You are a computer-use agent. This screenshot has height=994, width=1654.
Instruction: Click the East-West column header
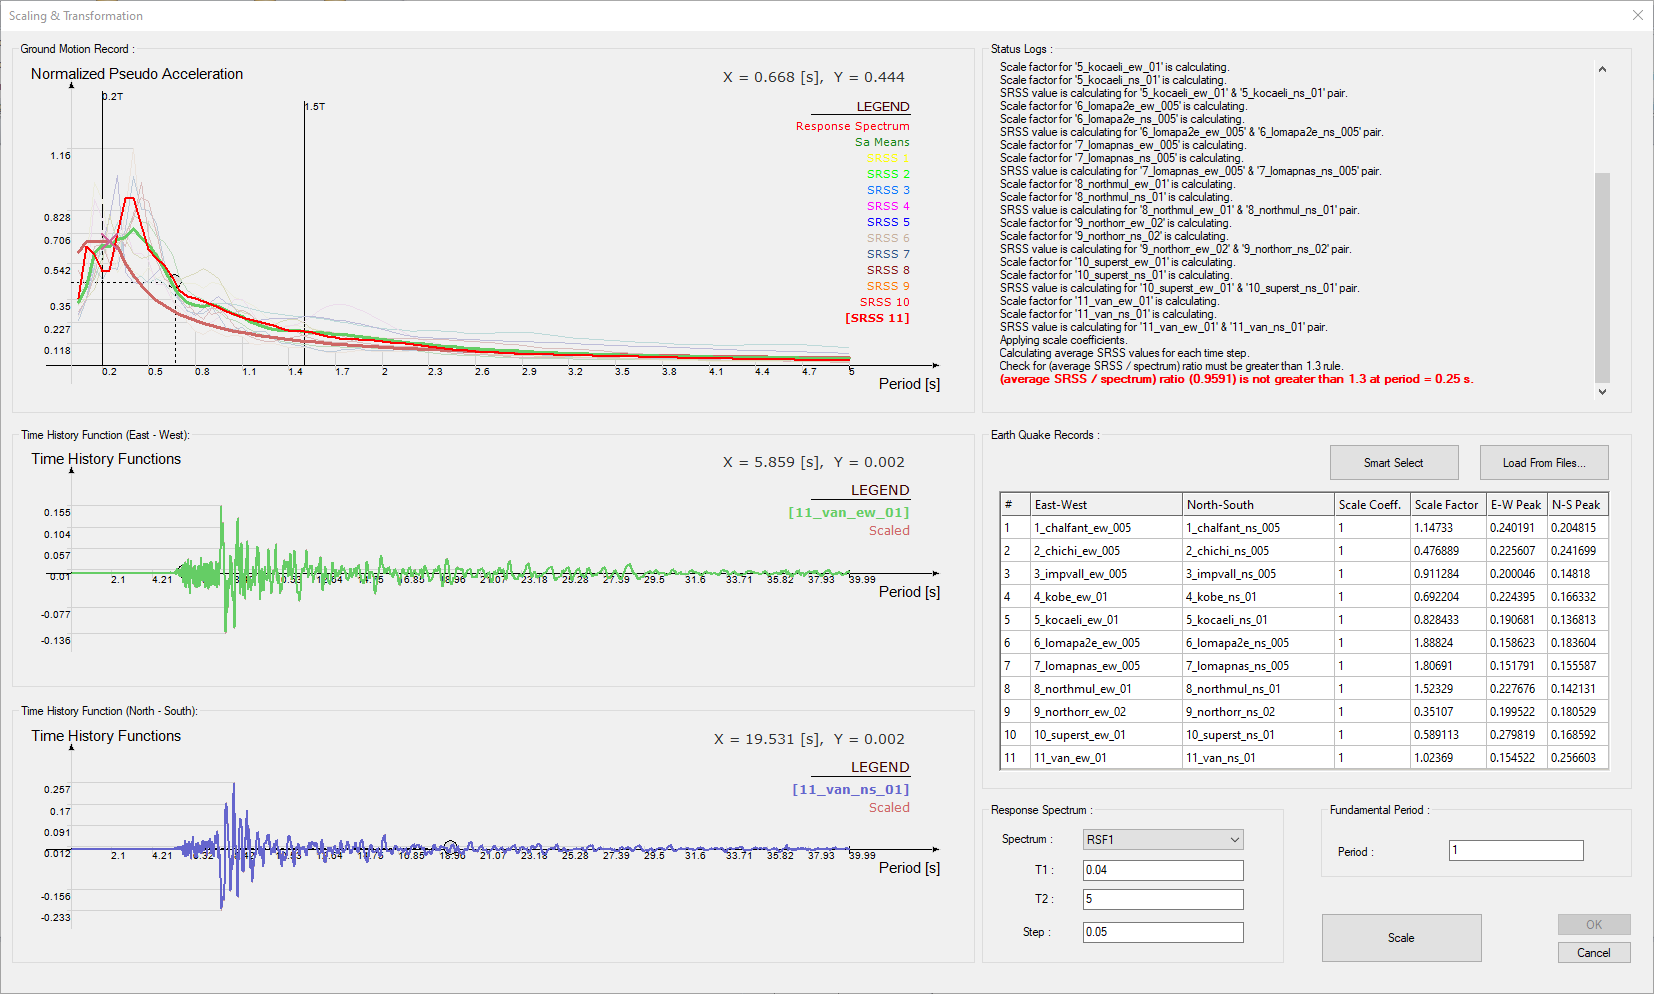click(x=1061, y=505)
